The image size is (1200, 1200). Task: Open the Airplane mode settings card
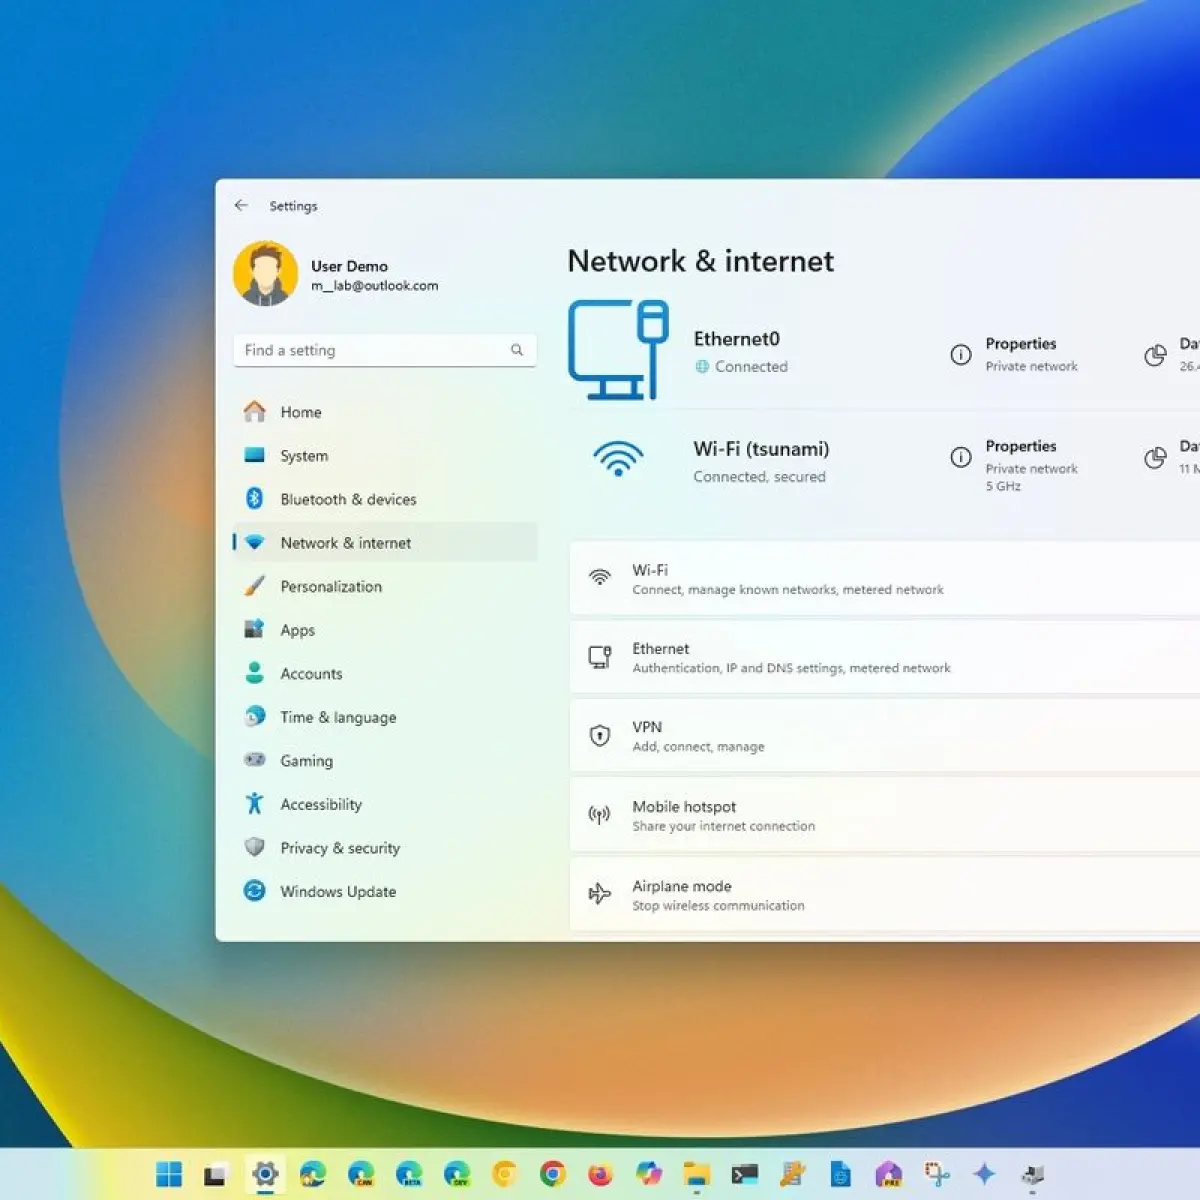click(x=885, y=894)
